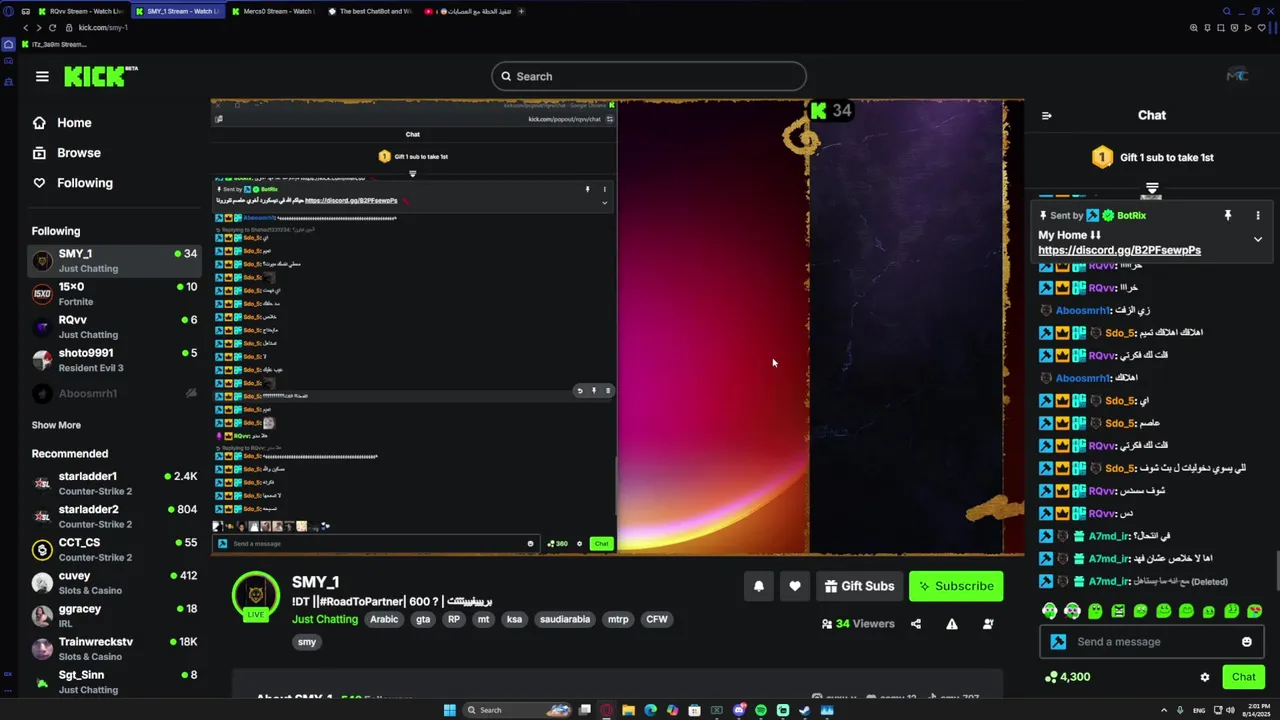Click the moderator hammer icon in chat input
The width and height of the screenshot is (1280, 720).
point(1058,642)
